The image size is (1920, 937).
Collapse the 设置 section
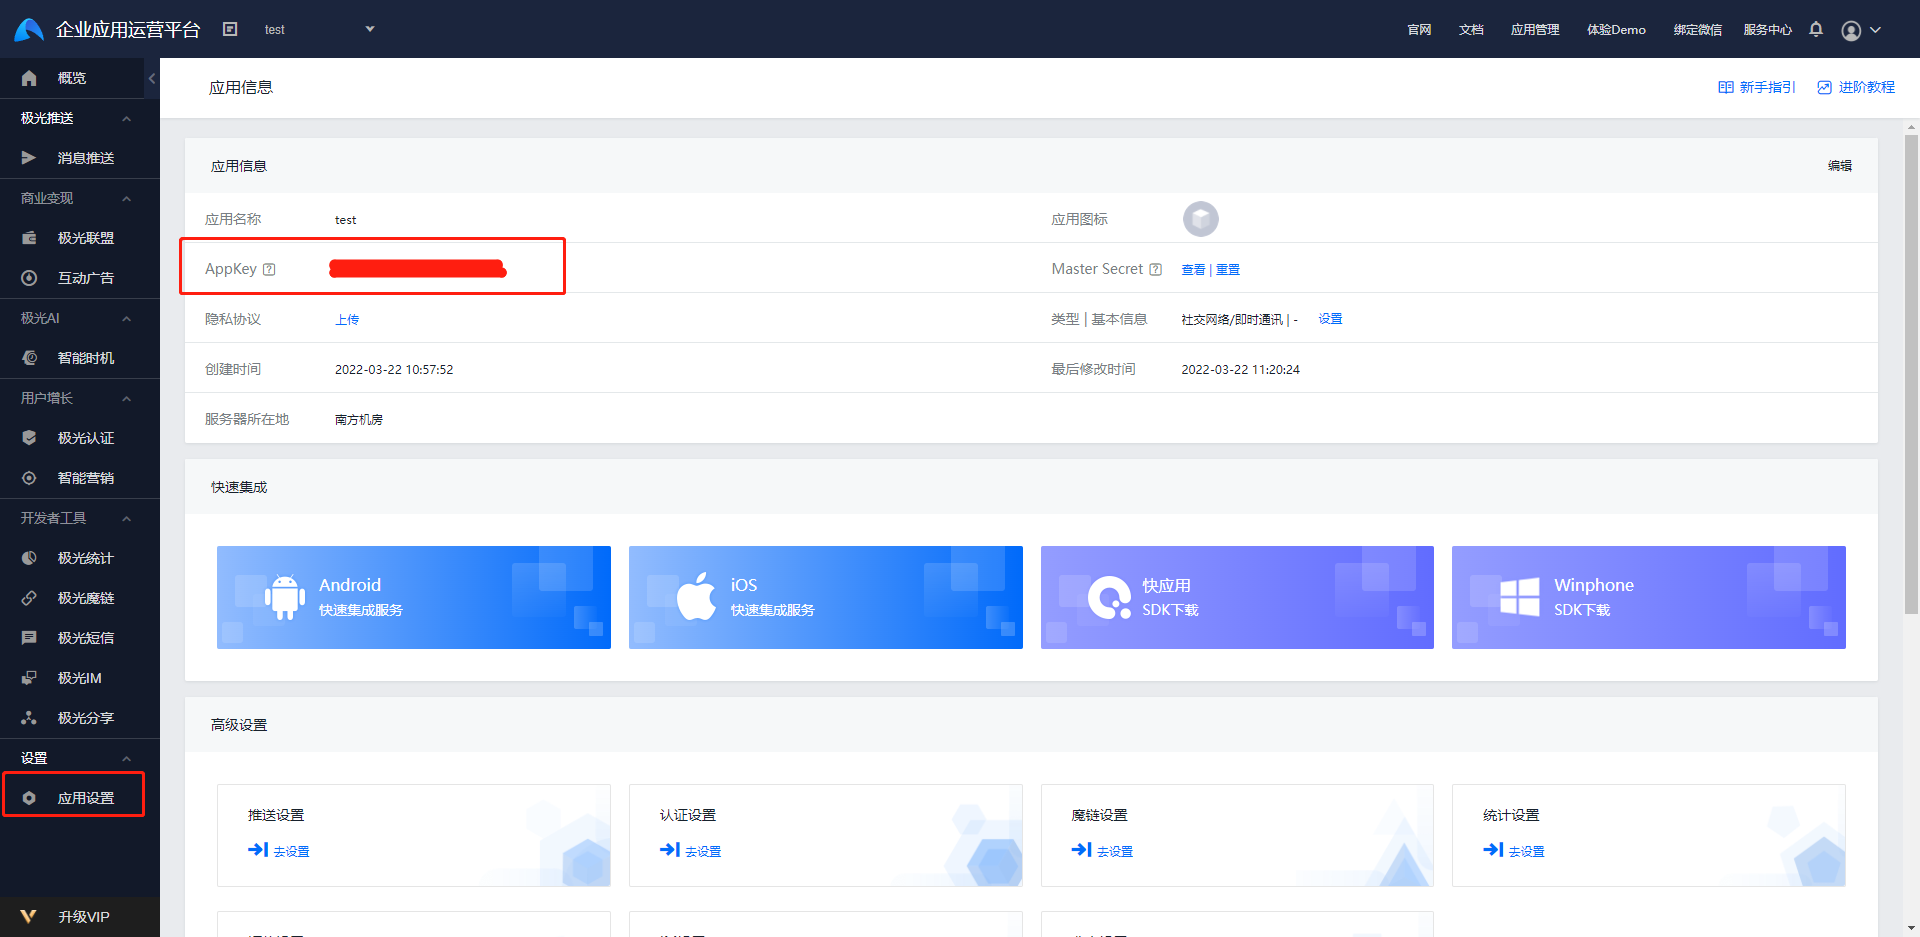click(x=127, y=758)
